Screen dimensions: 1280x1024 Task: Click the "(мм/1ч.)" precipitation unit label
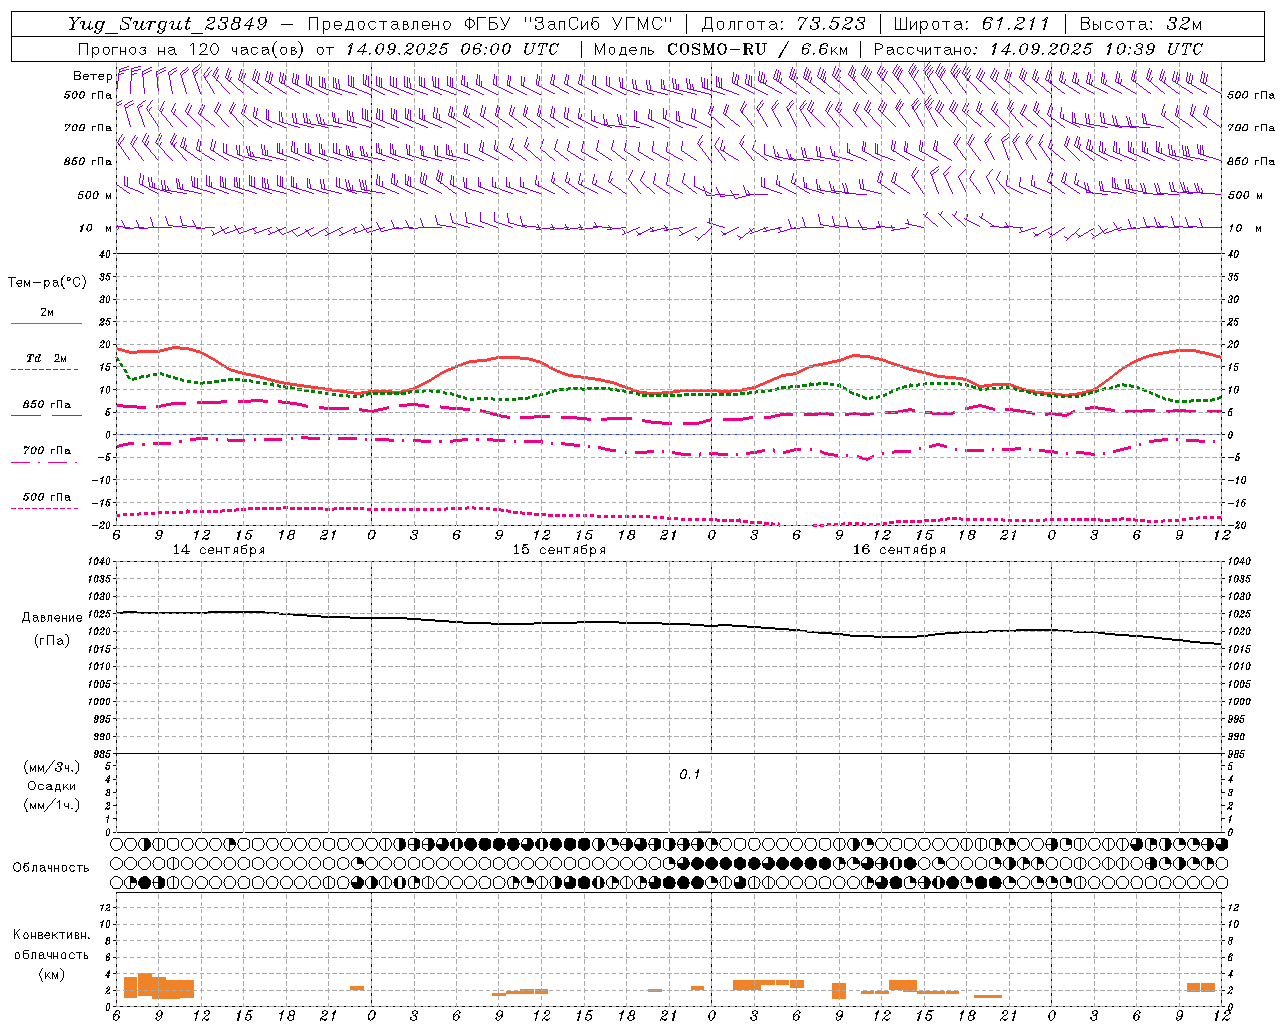(x=52, y=805)
